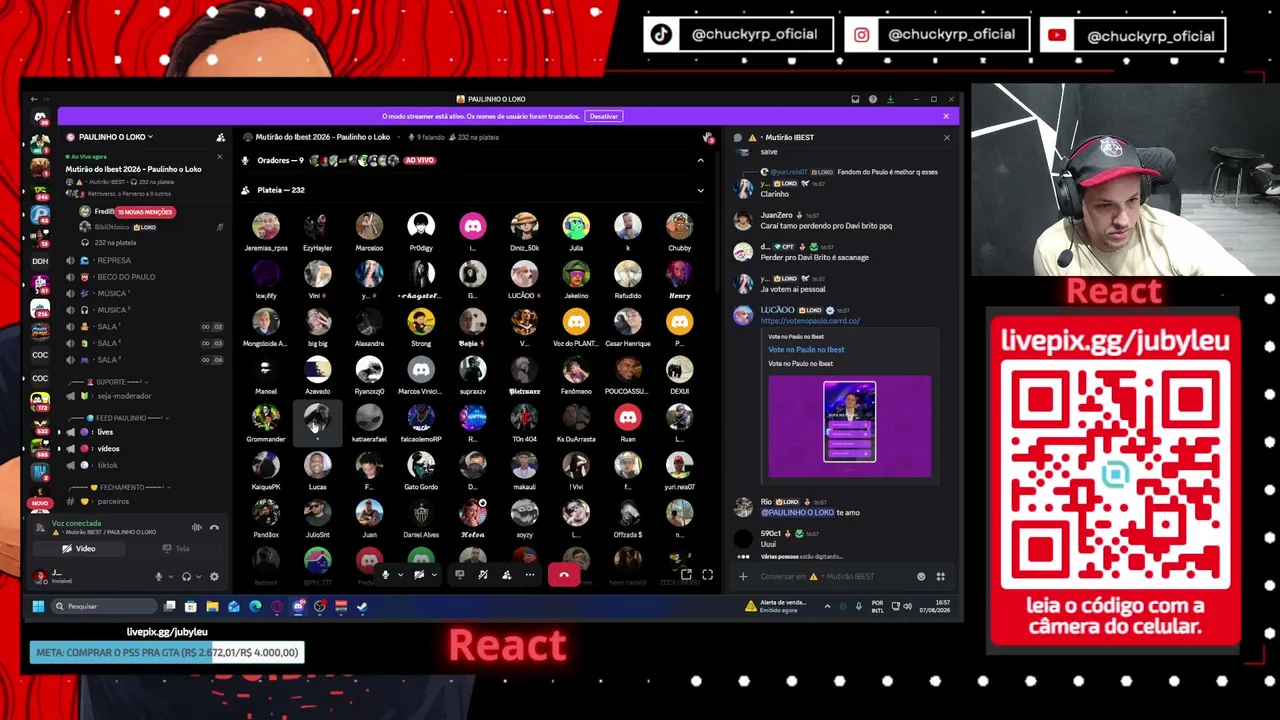Toggle noise suppression in voice panel
The image size is (1280, 720).
pyautogui.click(x=197, y=527)
